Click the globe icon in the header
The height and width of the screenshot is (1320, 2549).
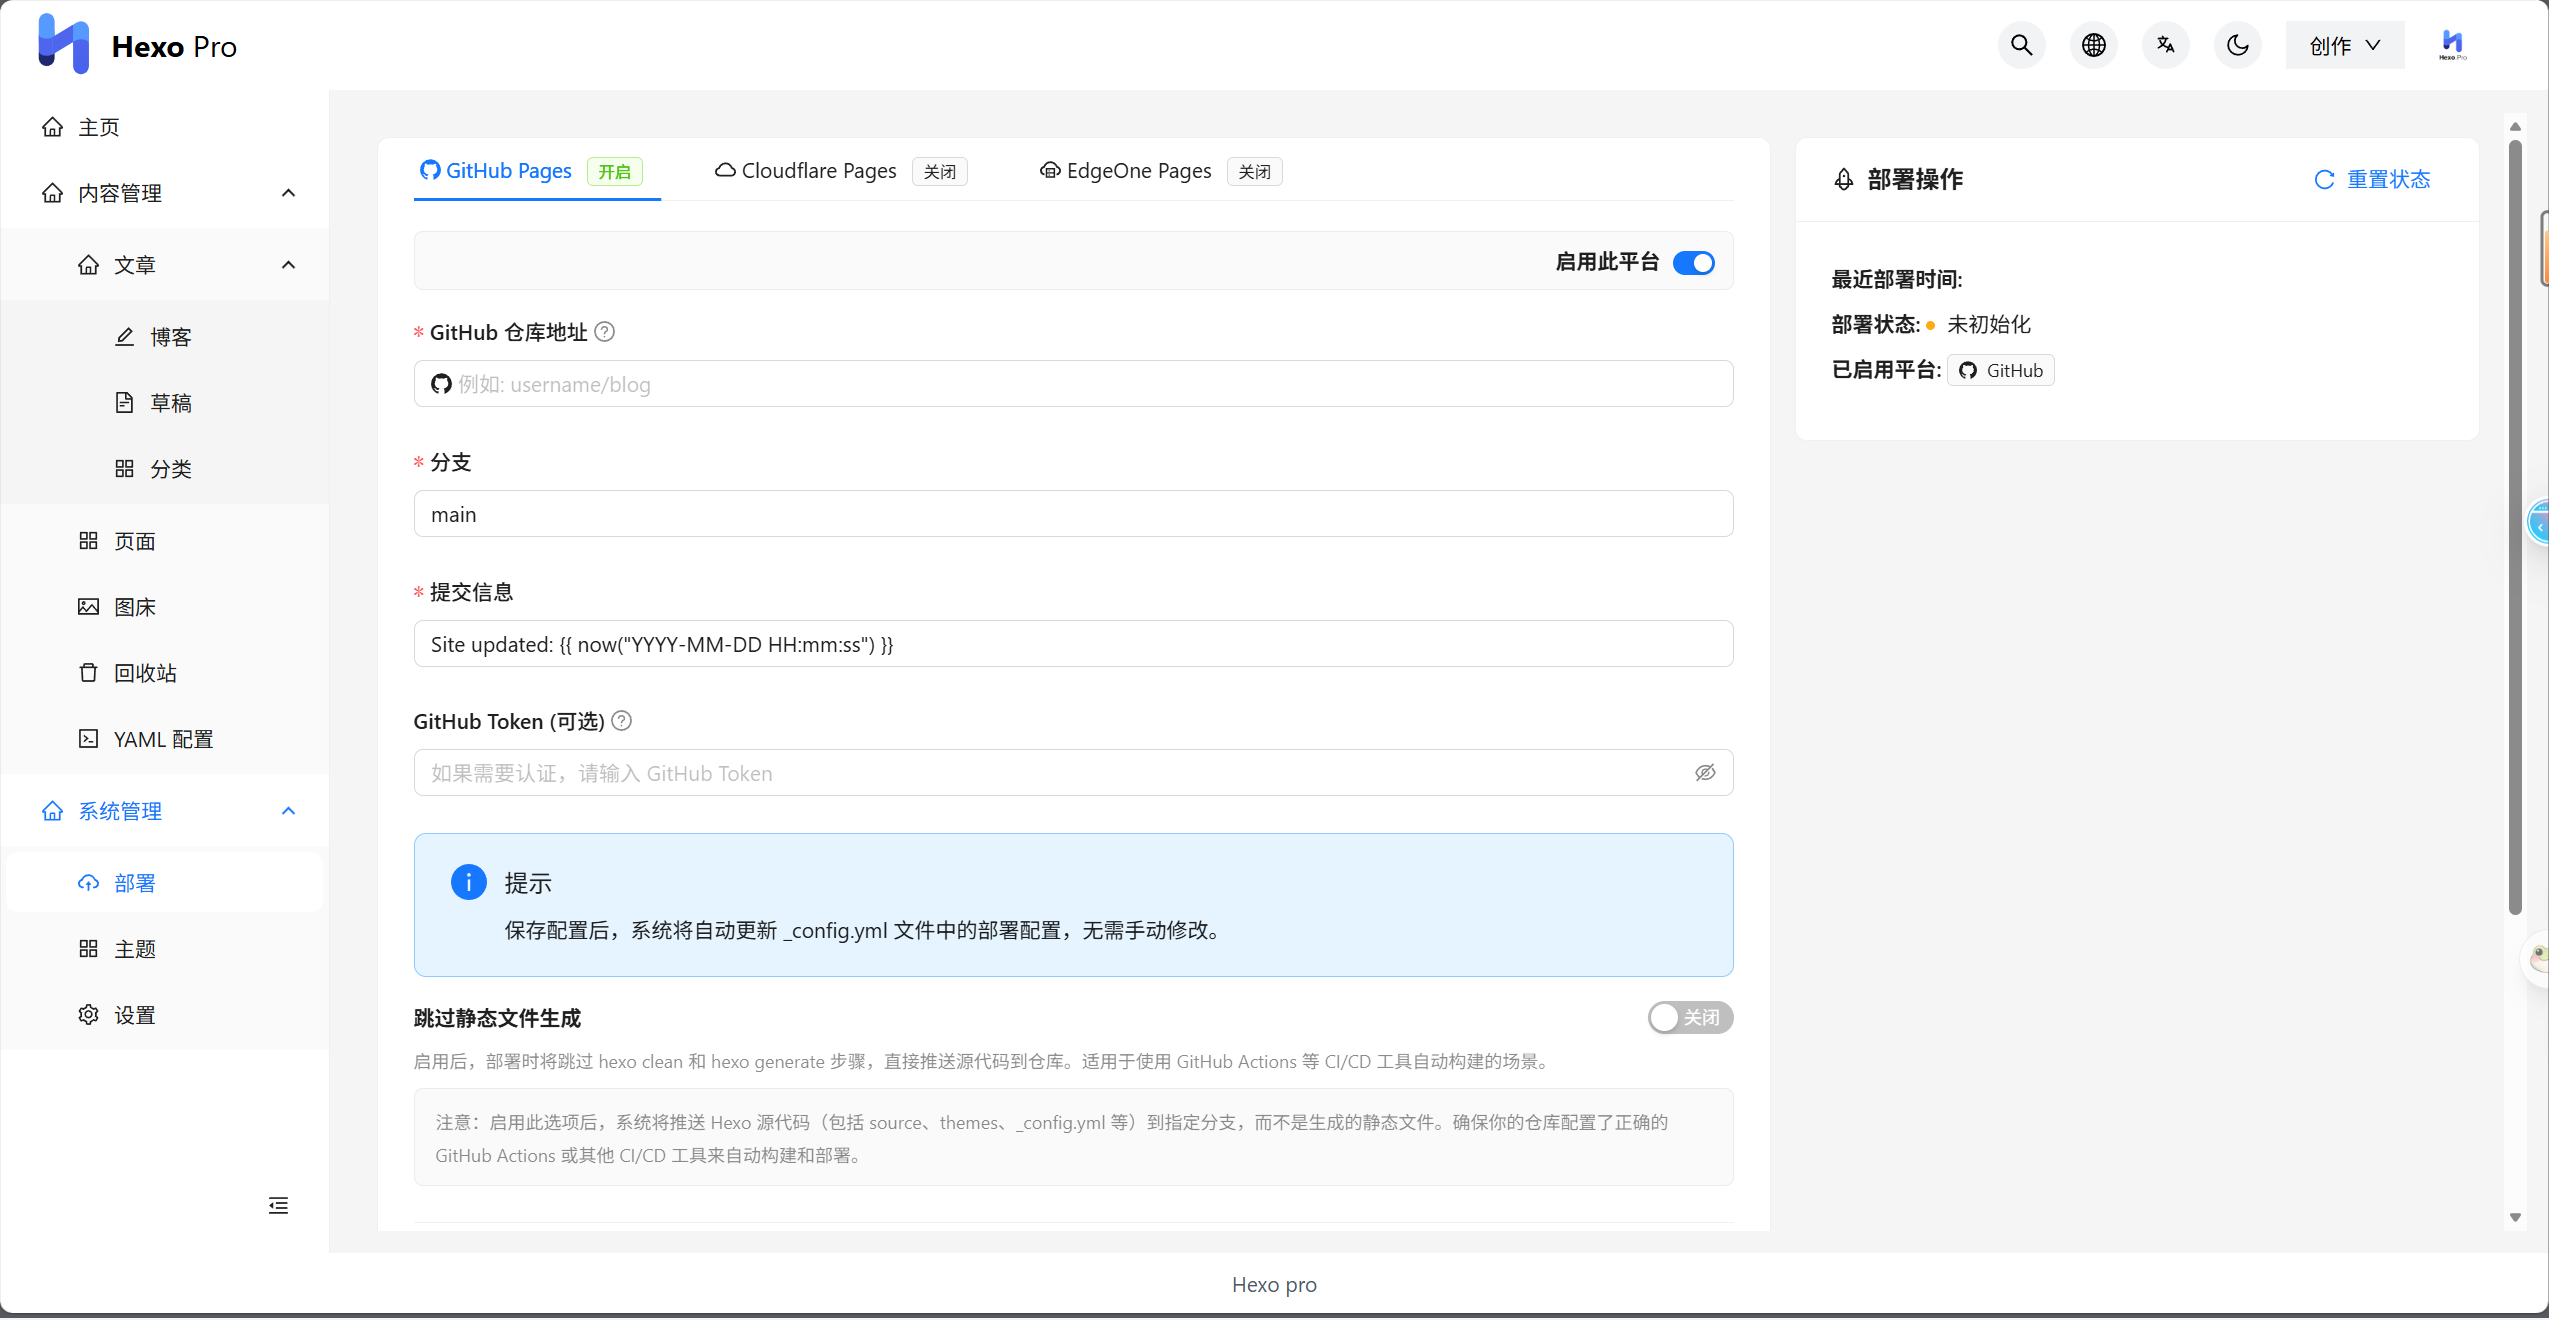tap(2093, 46)
